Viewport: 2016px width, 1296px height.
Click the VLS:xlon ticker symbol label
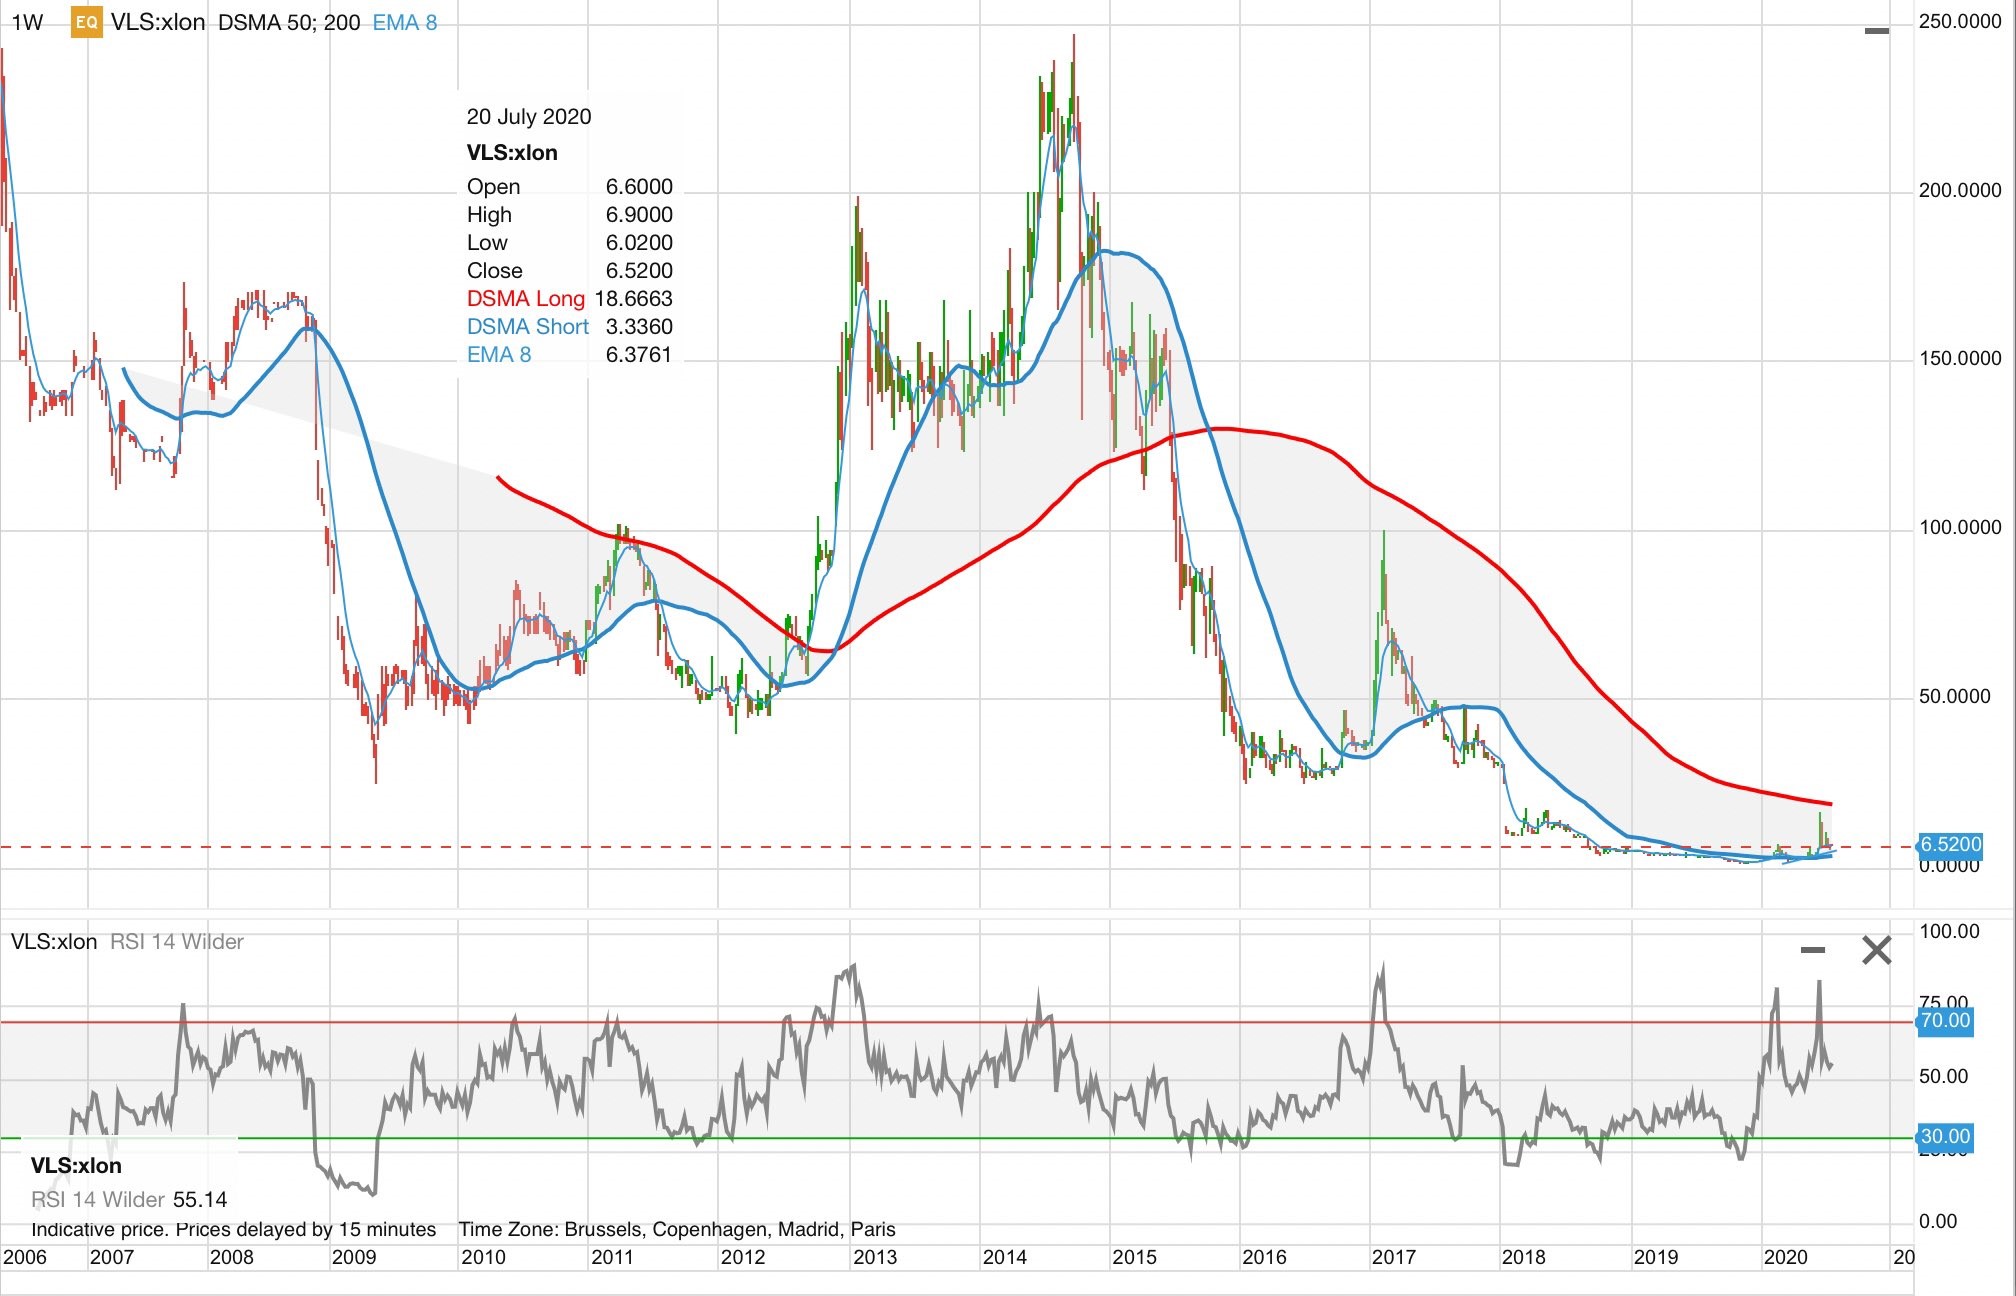click(158, 22)
